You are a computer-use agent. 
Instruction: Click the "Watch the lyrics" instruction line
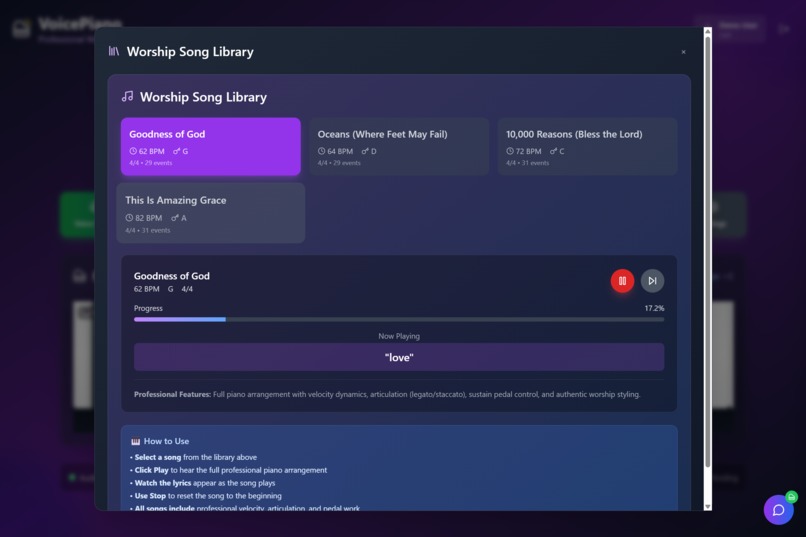pos(203,483)
